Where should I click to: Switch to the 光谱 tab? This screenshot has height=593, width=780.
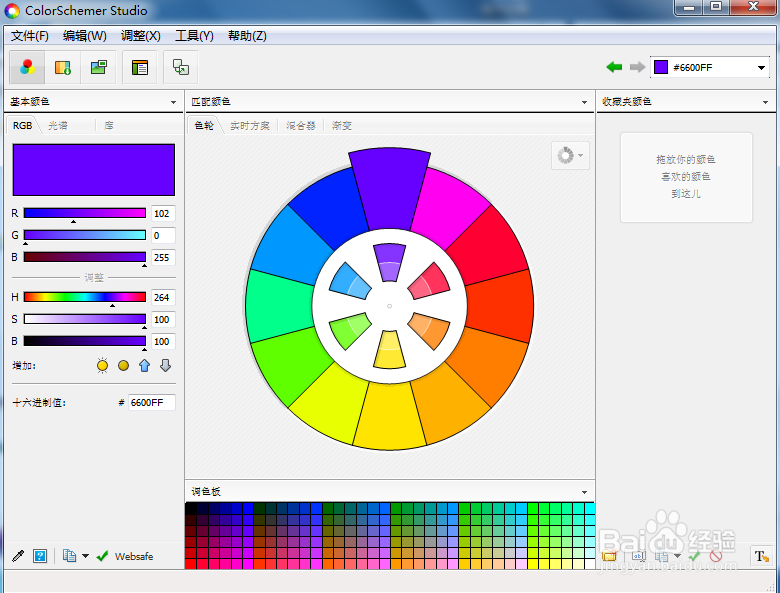click(58, 125)
